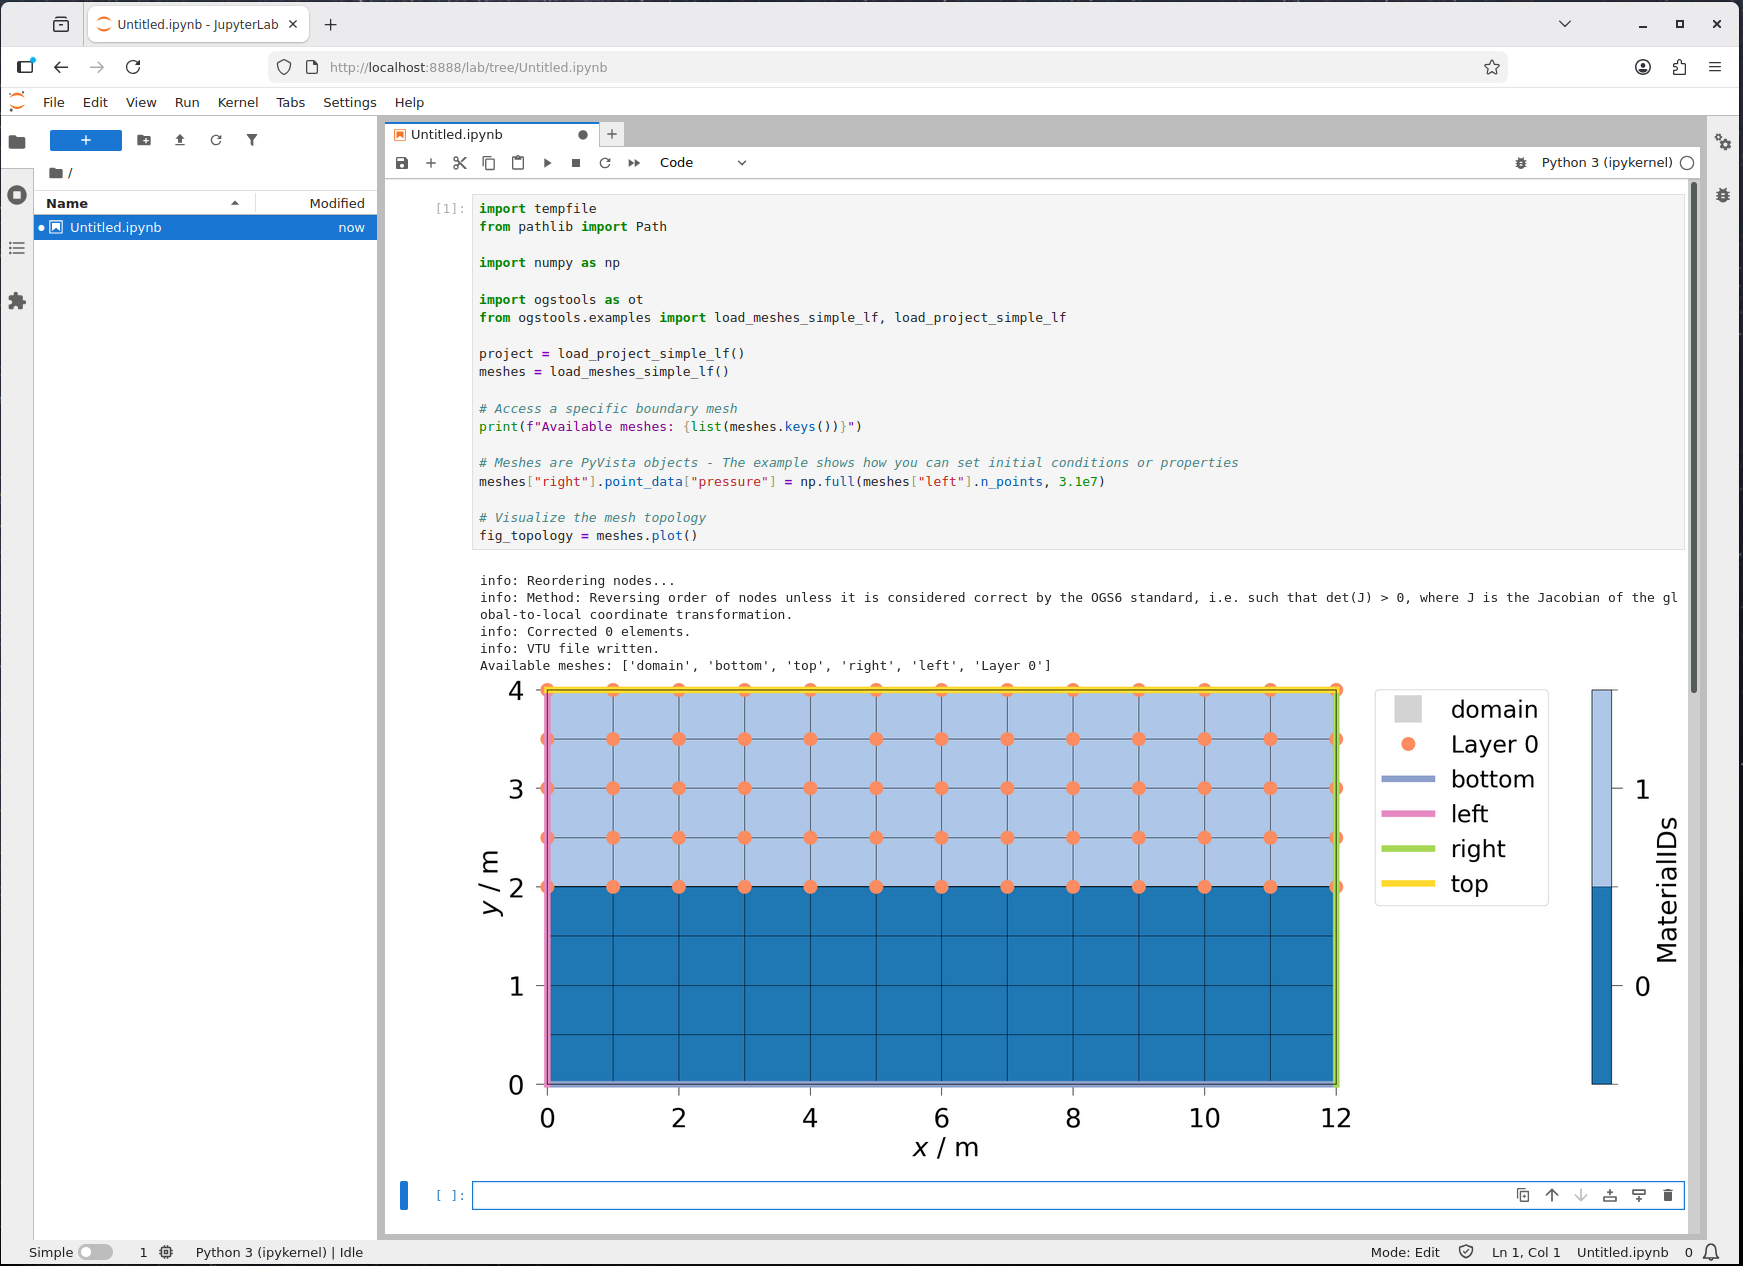
Task: Open Running Terminals and Kernels panel
Action: tap(17, 195)
